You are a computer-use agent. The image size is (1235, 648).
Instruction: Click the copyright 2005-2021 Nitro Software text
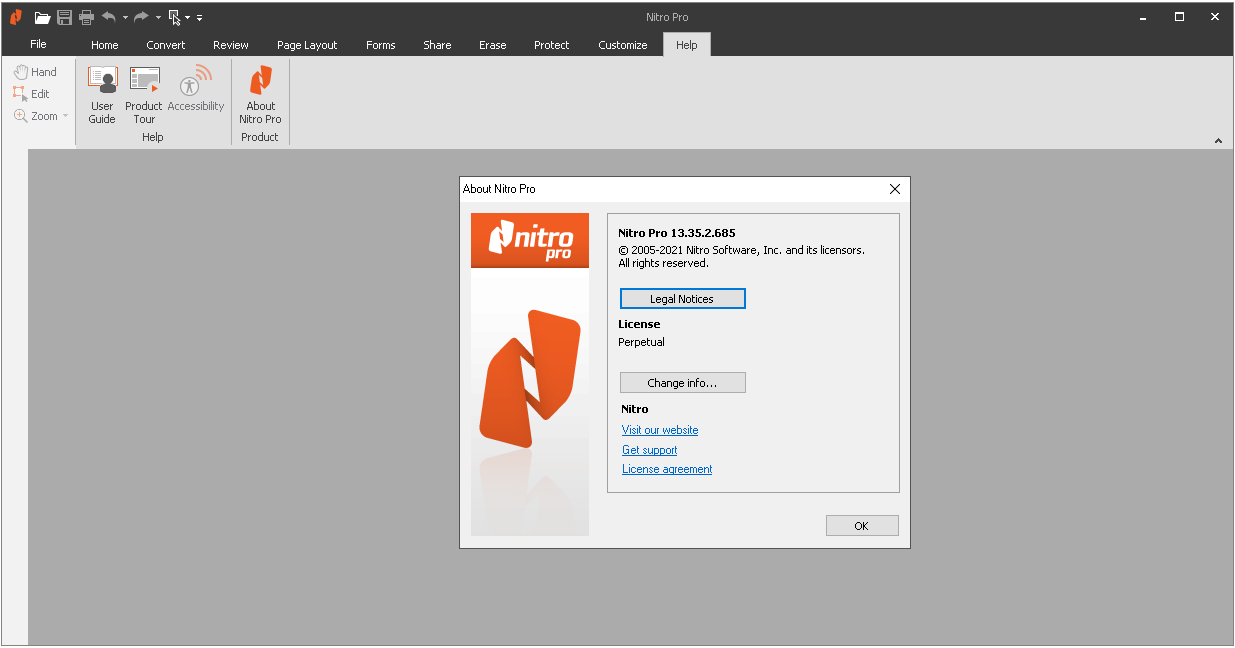pos(742,257)
